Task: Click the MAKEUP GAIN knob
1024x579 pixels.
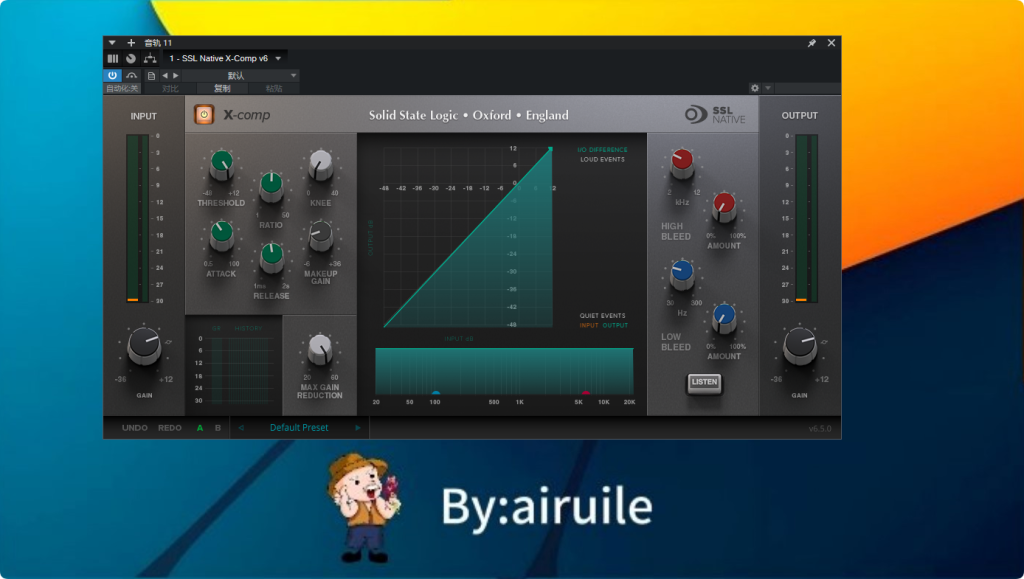Action: pos(321,235)
